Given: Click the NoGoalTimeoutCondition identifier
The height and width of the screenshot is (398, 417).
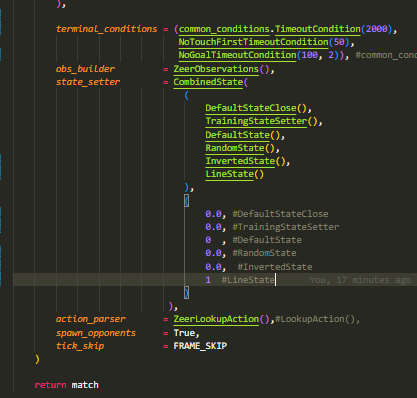Looking at the screenshot, I should click(x=237, y=55).
